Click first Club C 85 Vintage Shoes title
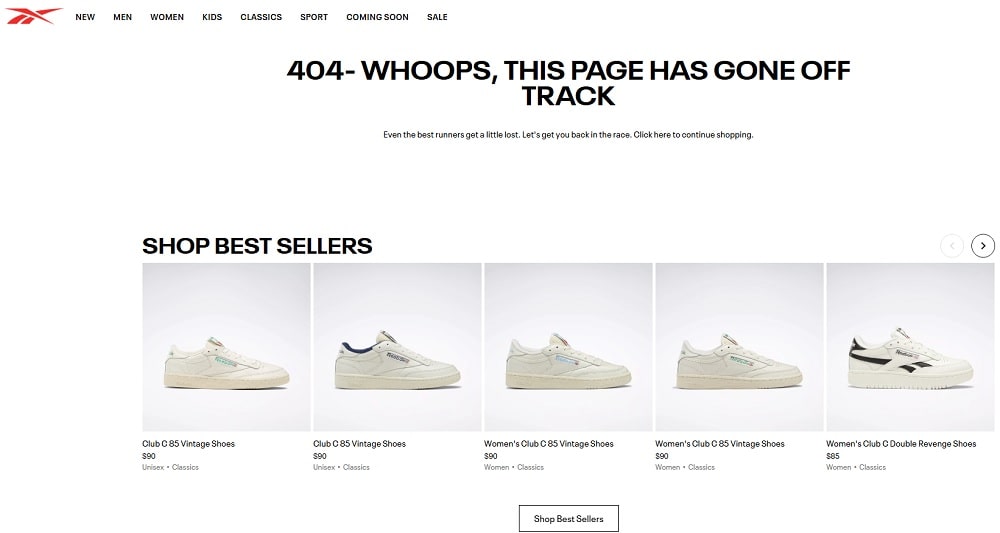Viewport: 1000px width, 533px height. (188, 444)
